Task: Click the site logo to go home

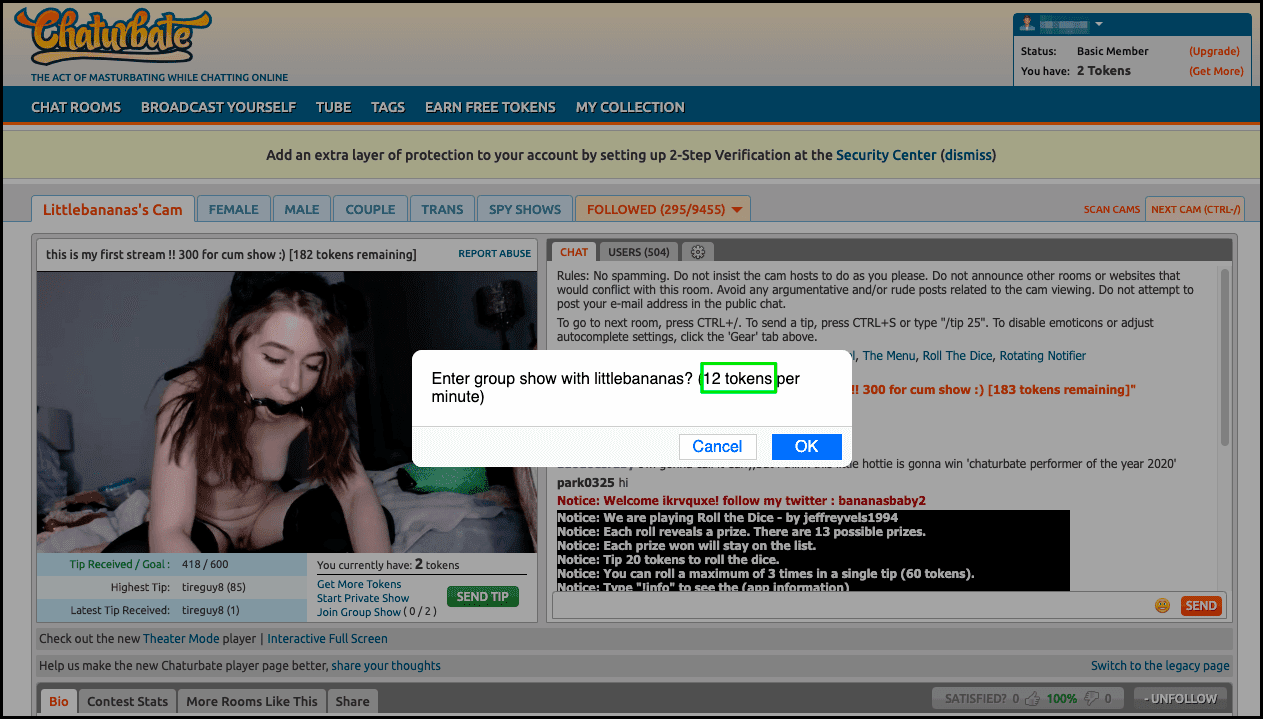Action: tap(111, 37)
